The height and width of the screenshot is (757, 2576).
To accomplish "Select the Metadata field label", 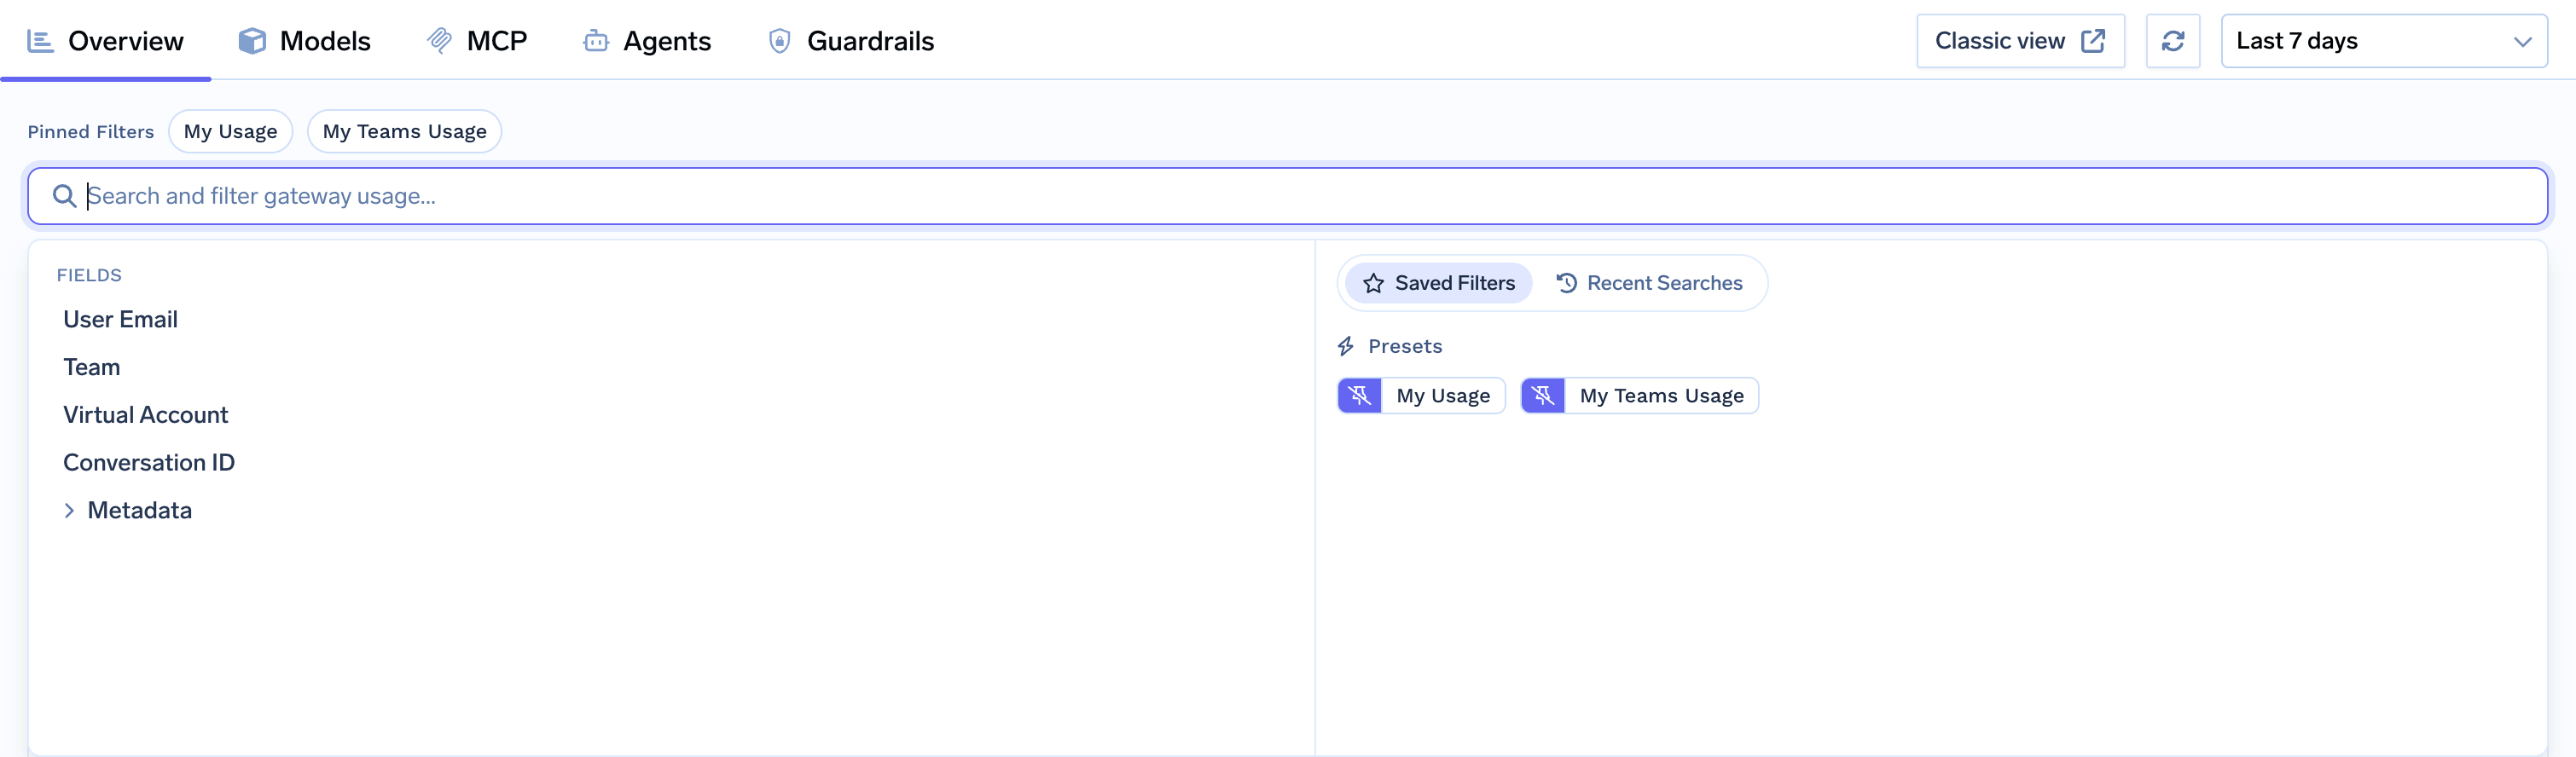I will point(140,511).
